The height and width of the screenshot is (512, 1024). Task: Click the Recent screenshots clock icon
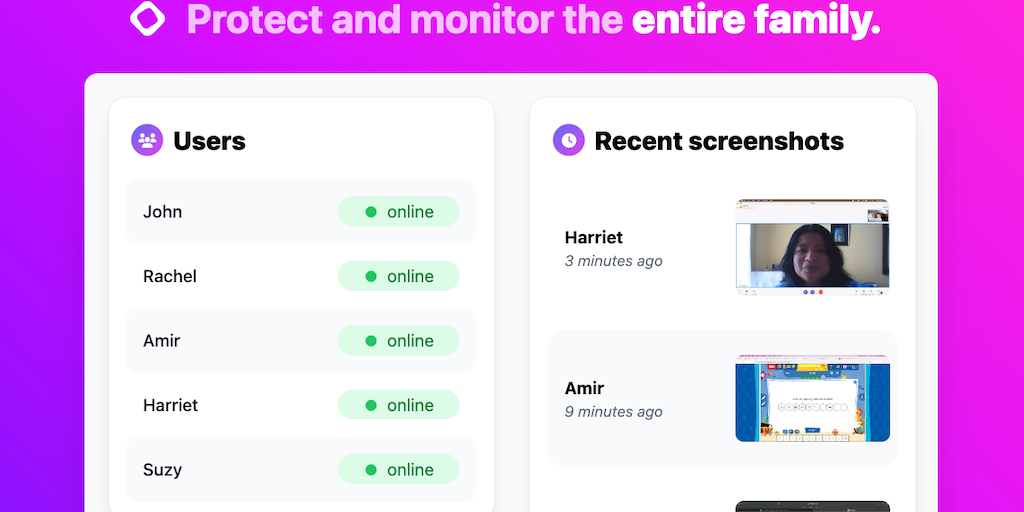[x=568, y=141]
